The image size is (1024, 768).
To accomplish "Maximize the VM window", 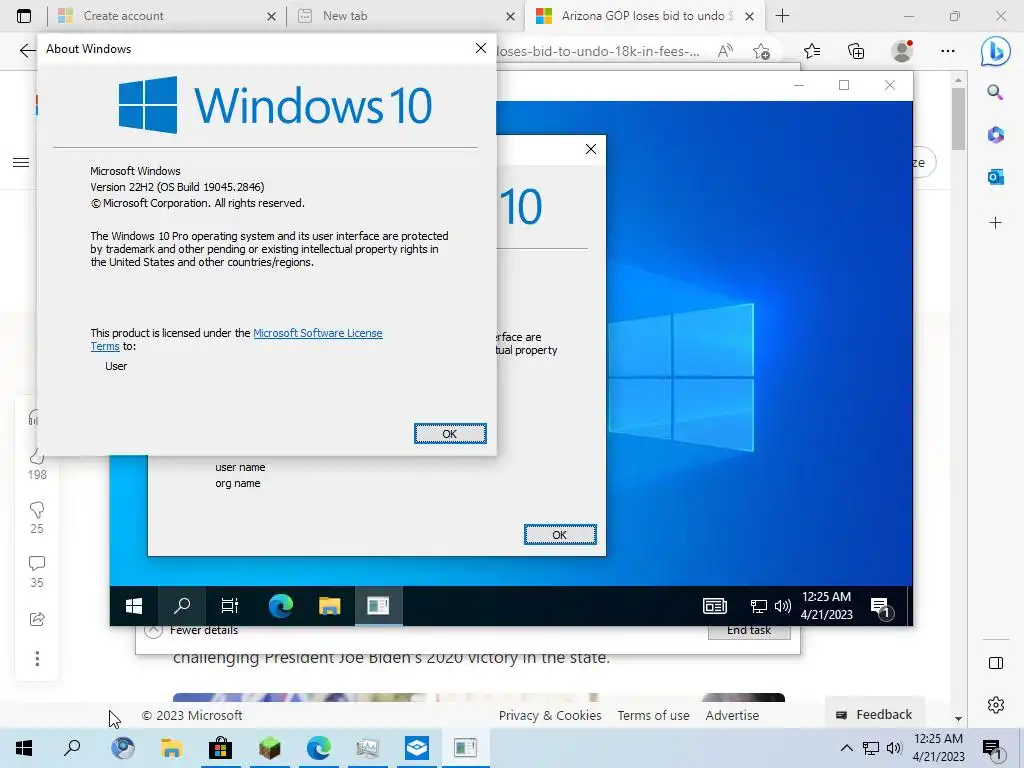I will tap(844, 85).
